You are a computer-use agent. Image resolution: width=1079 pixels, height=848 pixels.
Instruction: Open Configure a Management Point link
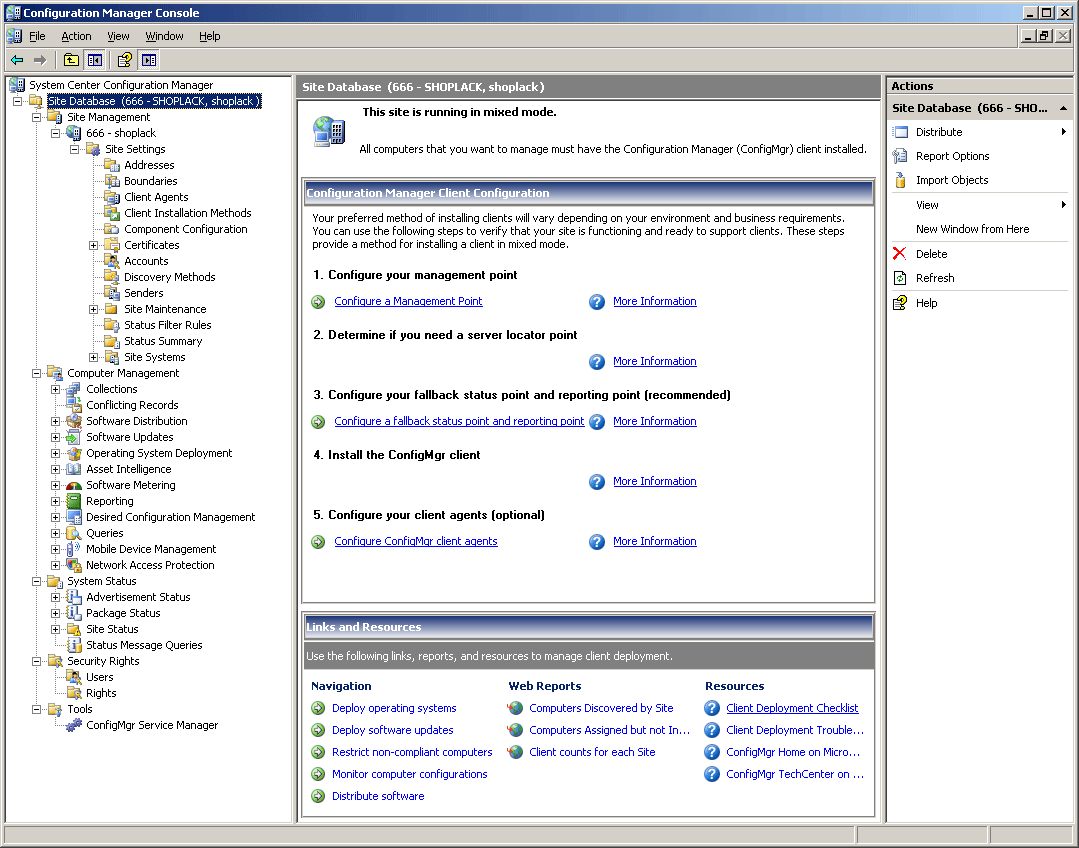408,301
